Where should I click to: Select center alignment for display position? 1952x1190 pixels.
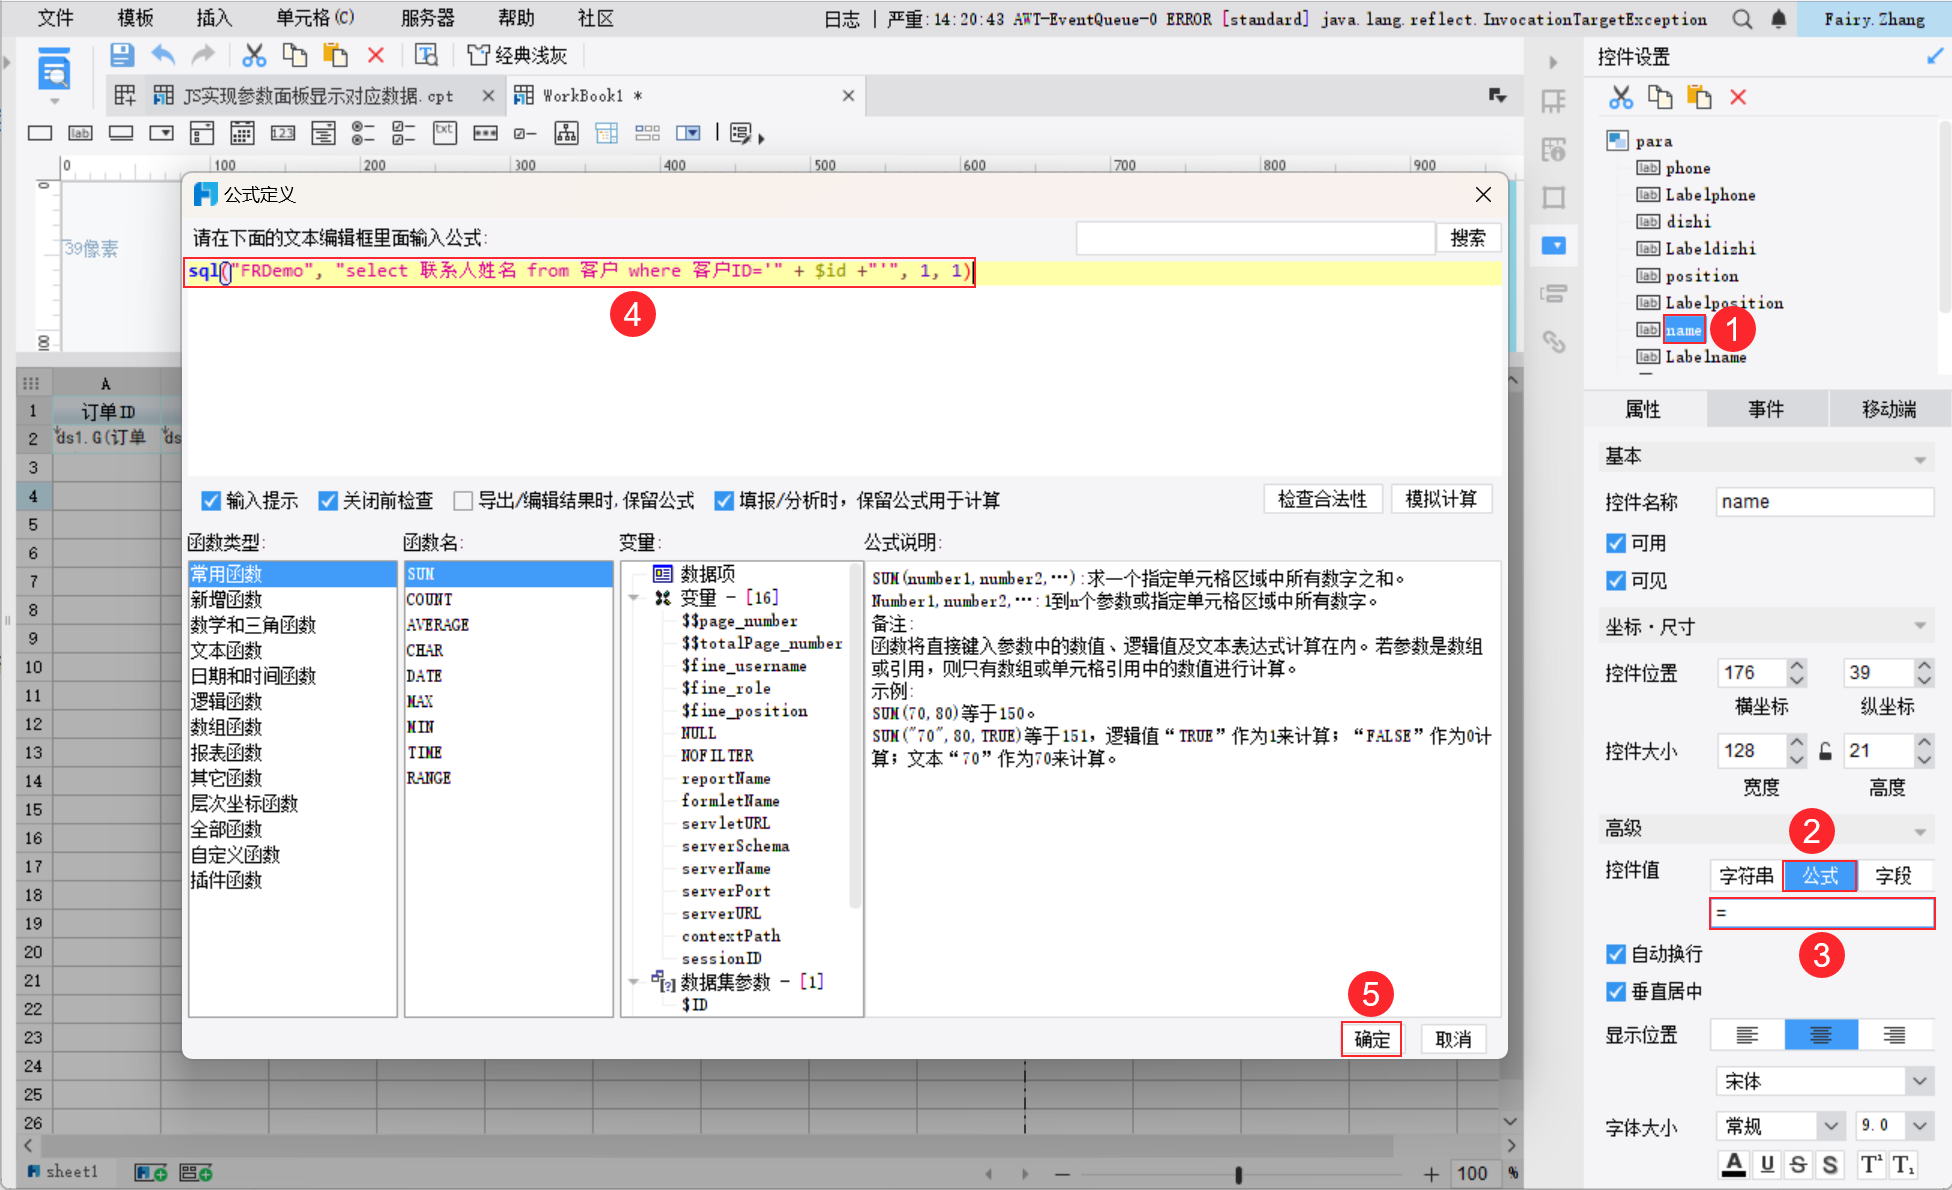tap(1820, 1035)
